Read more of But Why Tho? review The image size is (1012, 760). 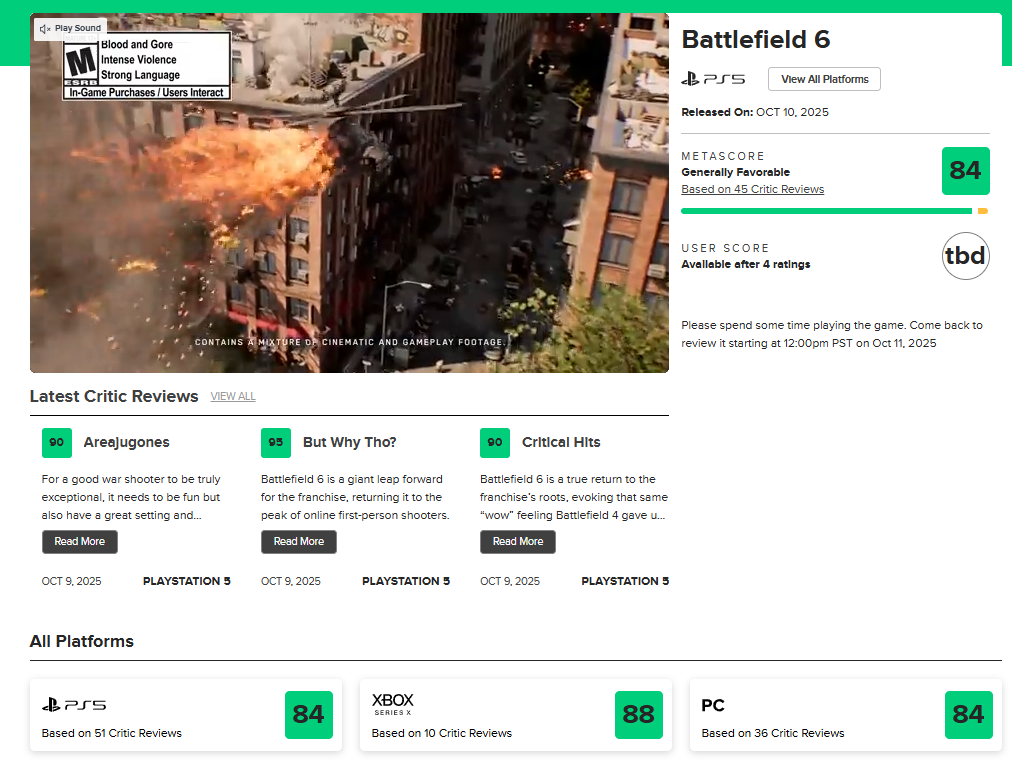[x=299, y=542]
